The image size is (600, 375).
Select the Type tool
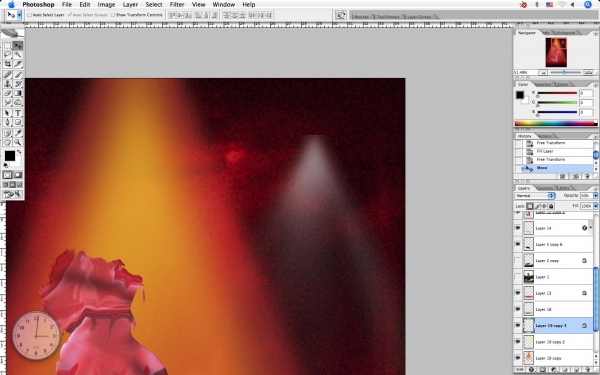coord(18,113)
